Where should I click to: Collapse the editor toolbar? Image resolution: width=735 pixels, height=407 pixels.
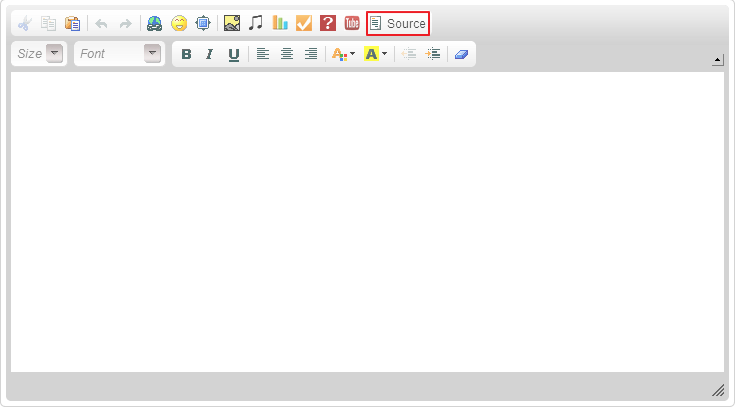718,60
